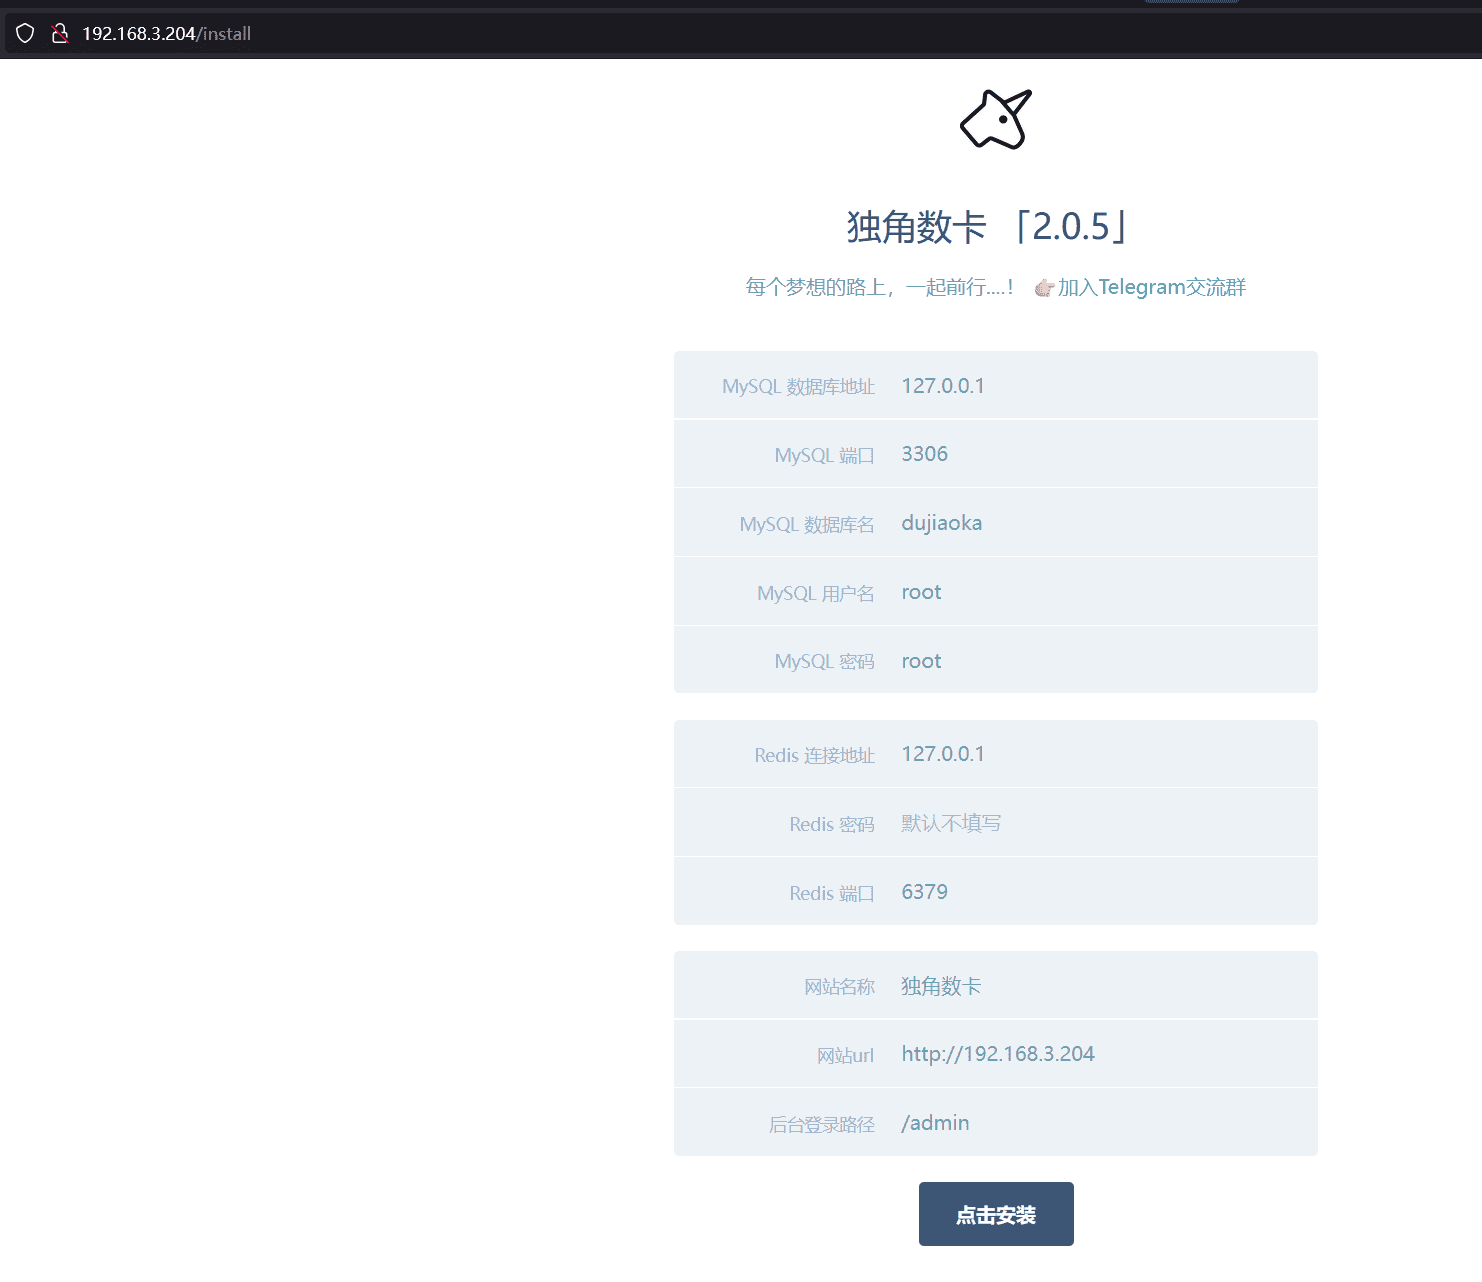Focus the empty Redis 密码 field
This screenshot has height=1282, width=1482.
point(1100,823)
